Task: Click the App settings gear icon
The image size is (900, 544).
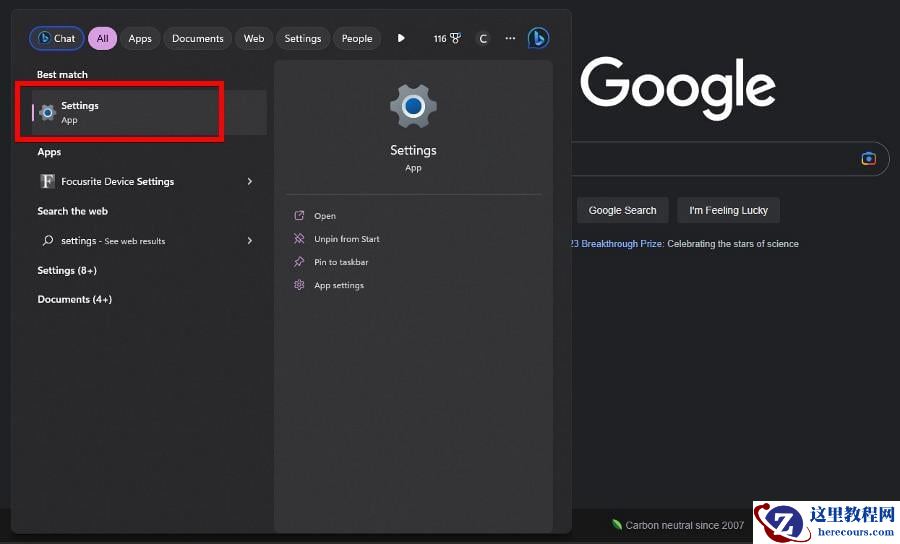Action: pos(299,285)
